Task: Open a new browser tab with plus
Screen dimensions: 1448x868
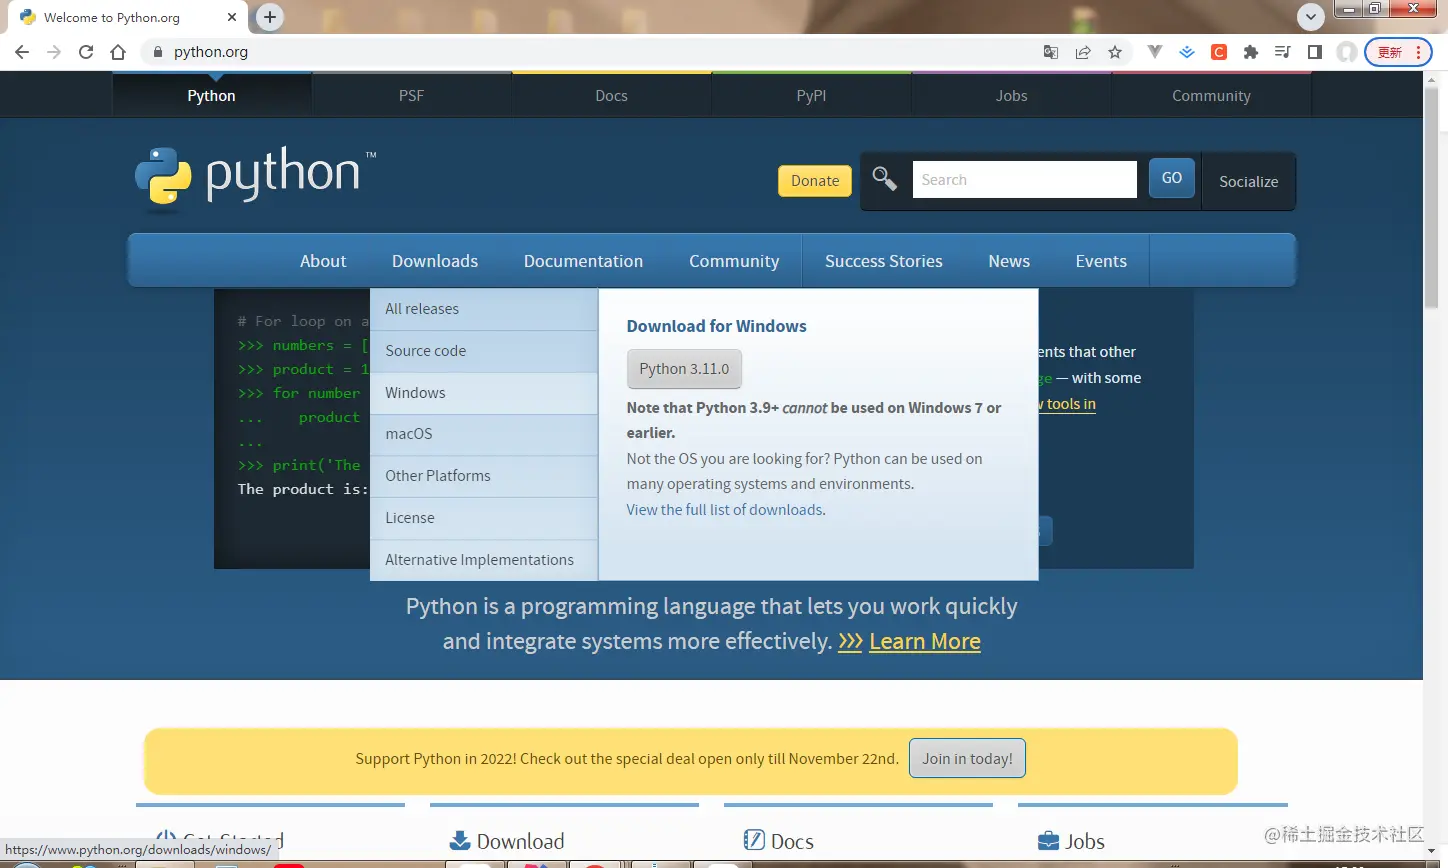Action: pyautogui.click(x=270, y=17)
